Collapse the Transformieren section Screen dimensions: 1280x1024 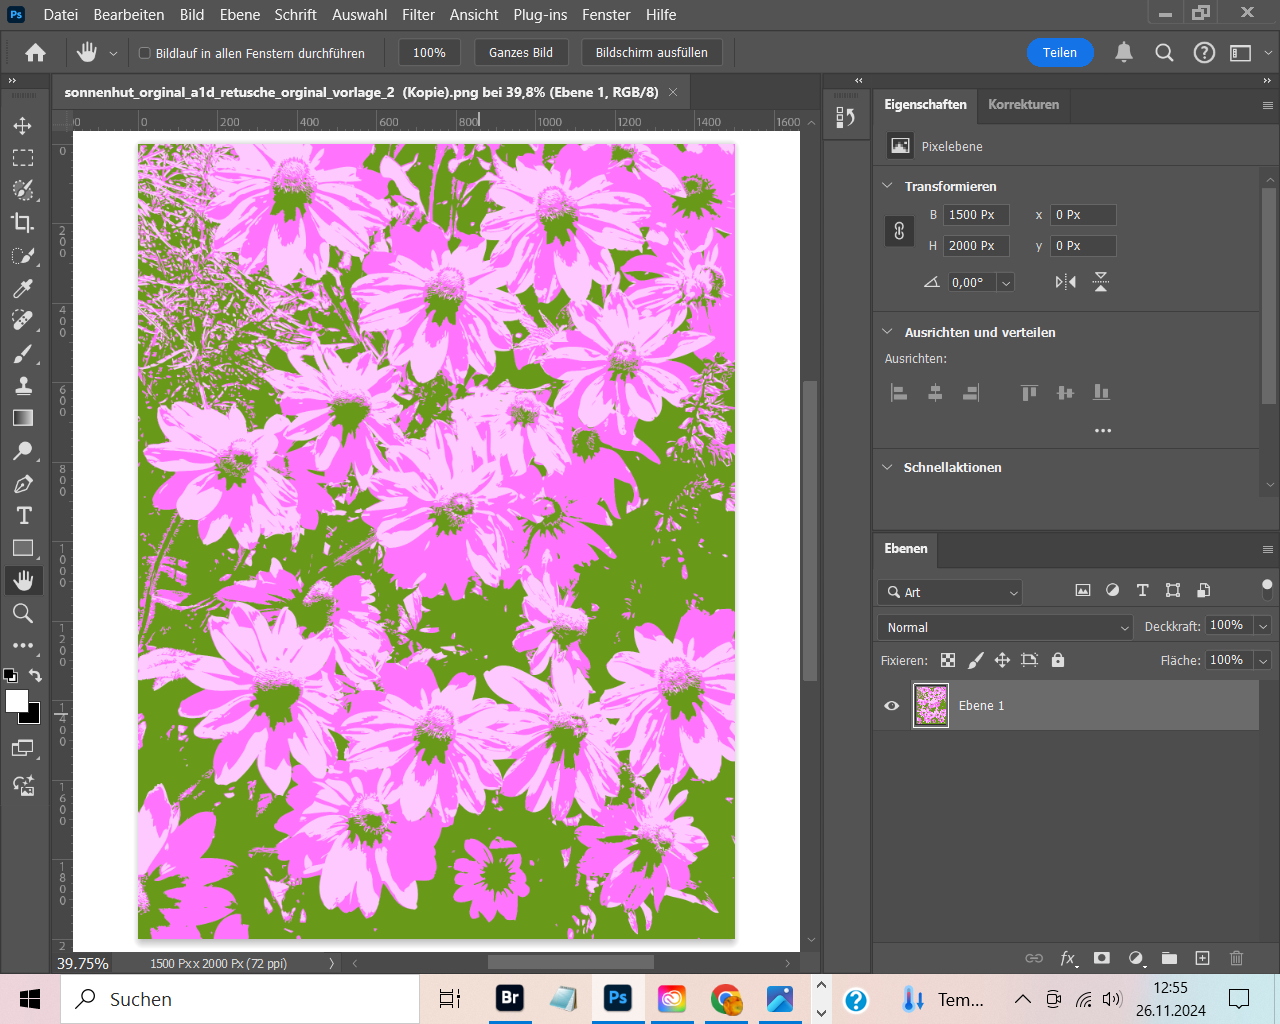pyautogui.click(x=886, y=186)
